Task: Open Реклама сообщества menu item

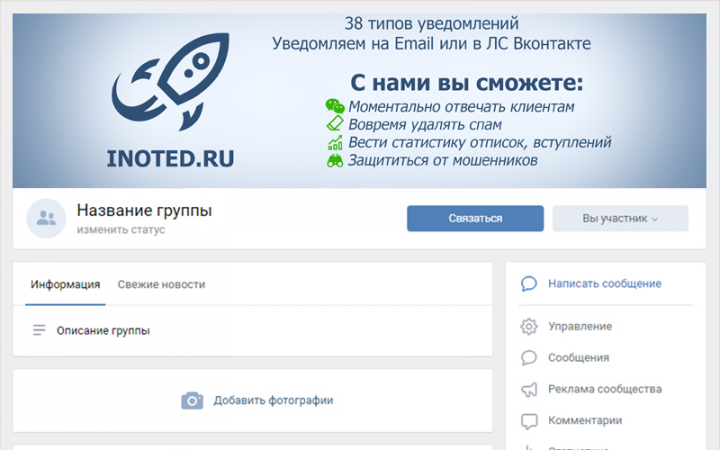Action: pos(605,389)
